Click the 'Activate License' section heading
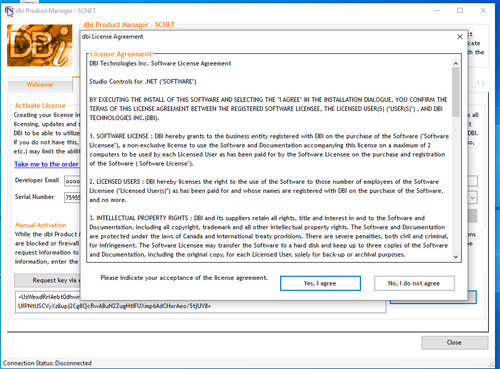500x369 pixels. pyautogui.click(x=40, y=106)
